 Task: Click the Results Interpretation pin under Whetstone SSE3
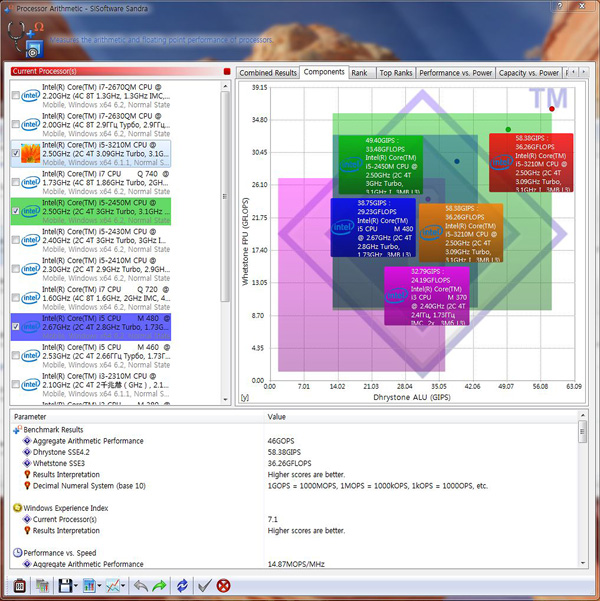coord(27,475)
